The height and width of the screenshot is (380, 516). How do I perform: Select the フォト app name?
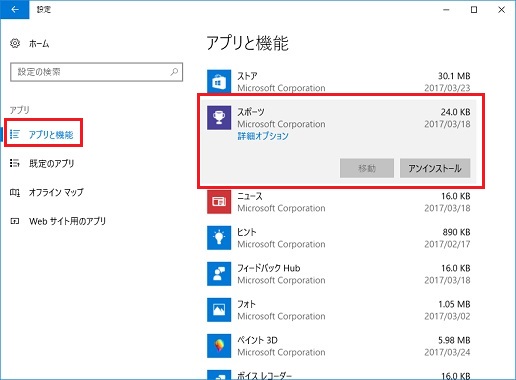coord(246,304)
